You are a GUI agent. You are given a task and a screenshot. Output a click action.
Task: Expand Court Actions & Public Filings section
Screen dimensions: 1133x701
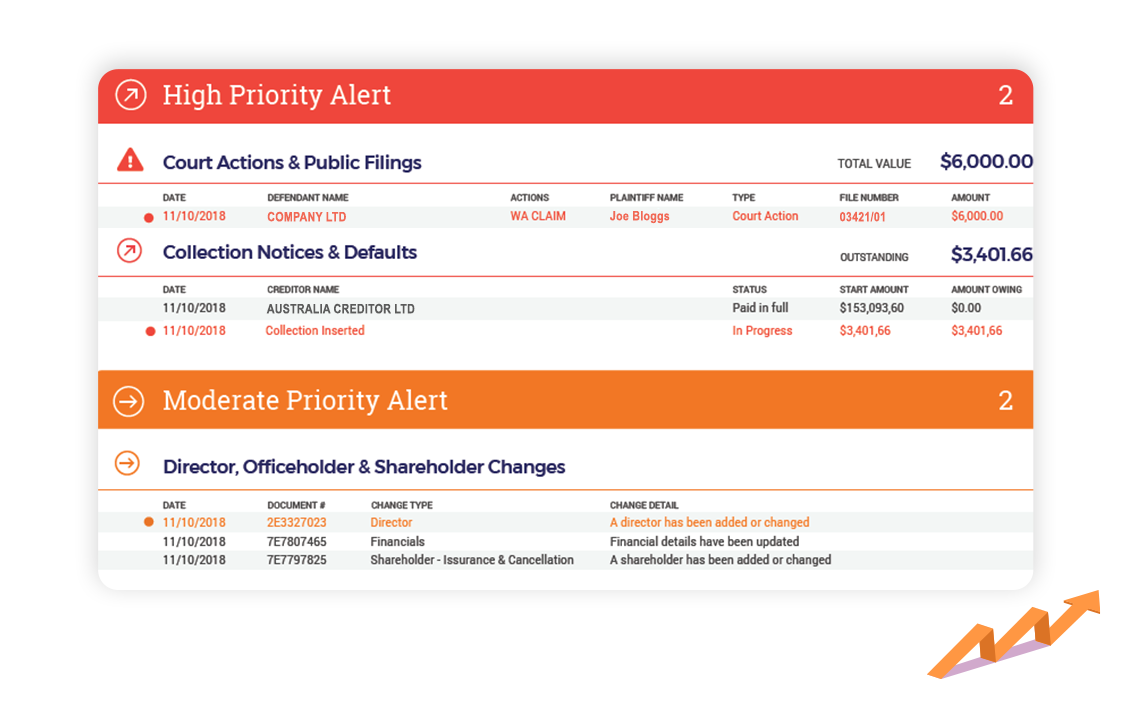coord(292,163)
